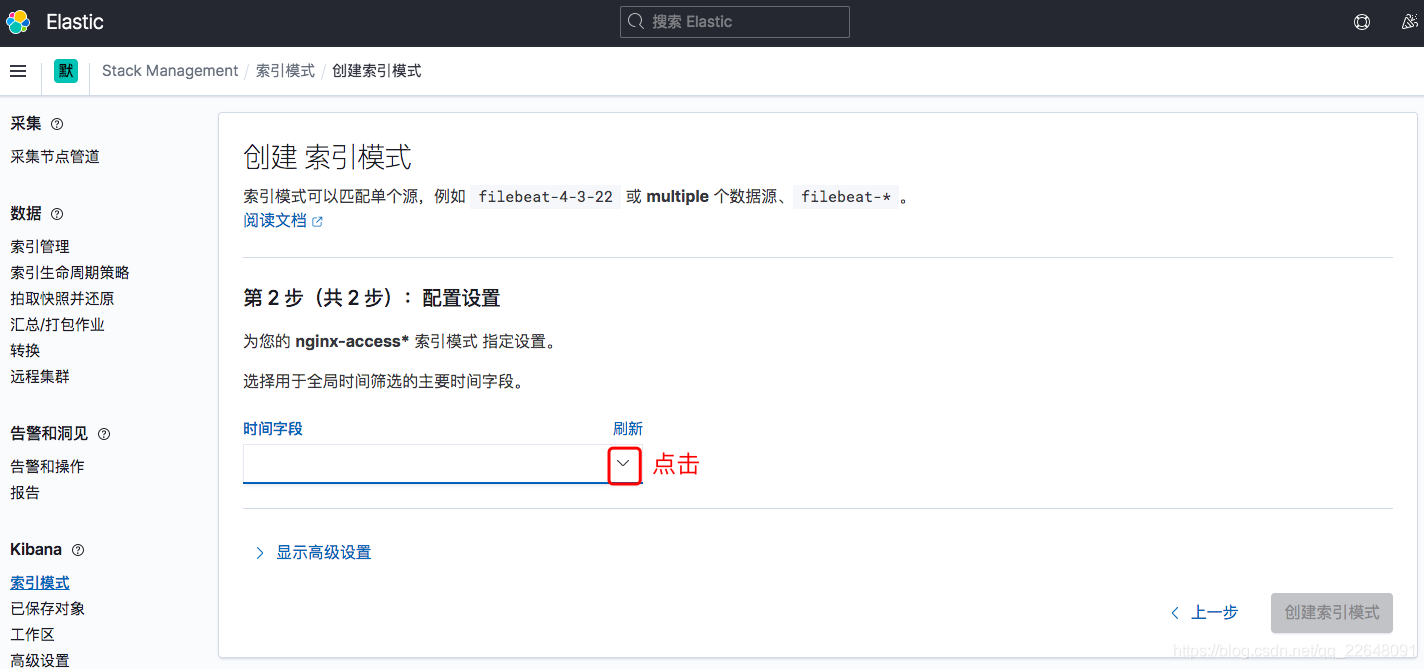Image resolution: width=1424 pixels, height=669 pixels.
Task: Click the help icon next to 采集
Action: tap(57, 123)
